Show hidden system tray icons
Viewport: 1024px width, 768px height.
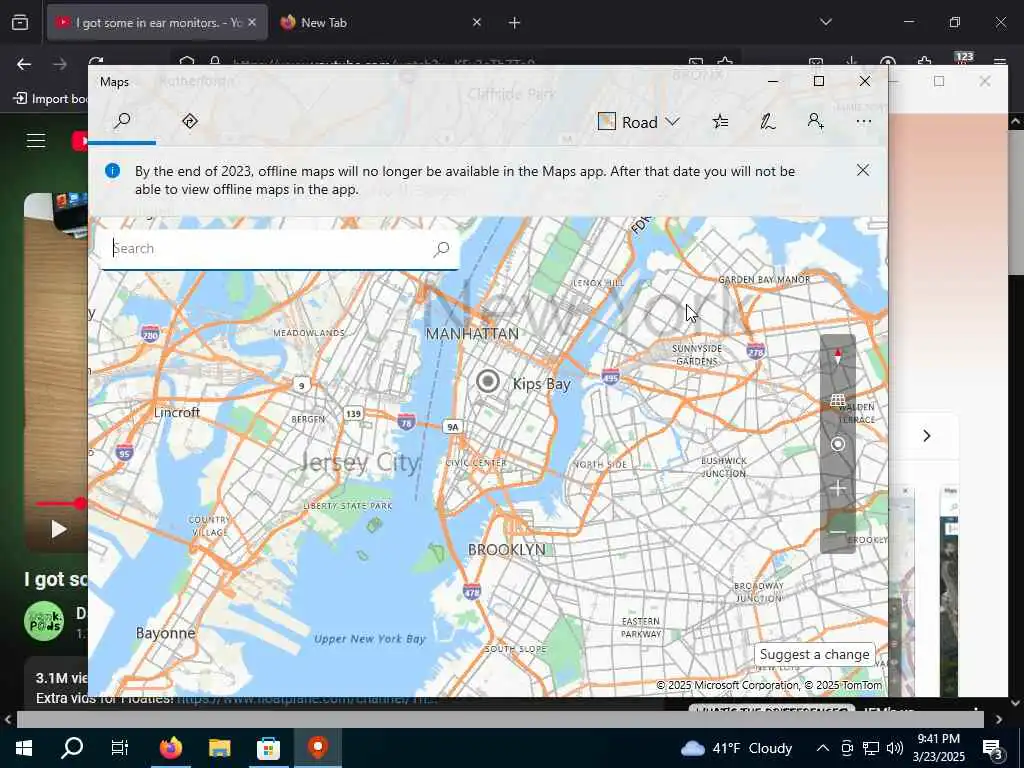tap(823, 748)
